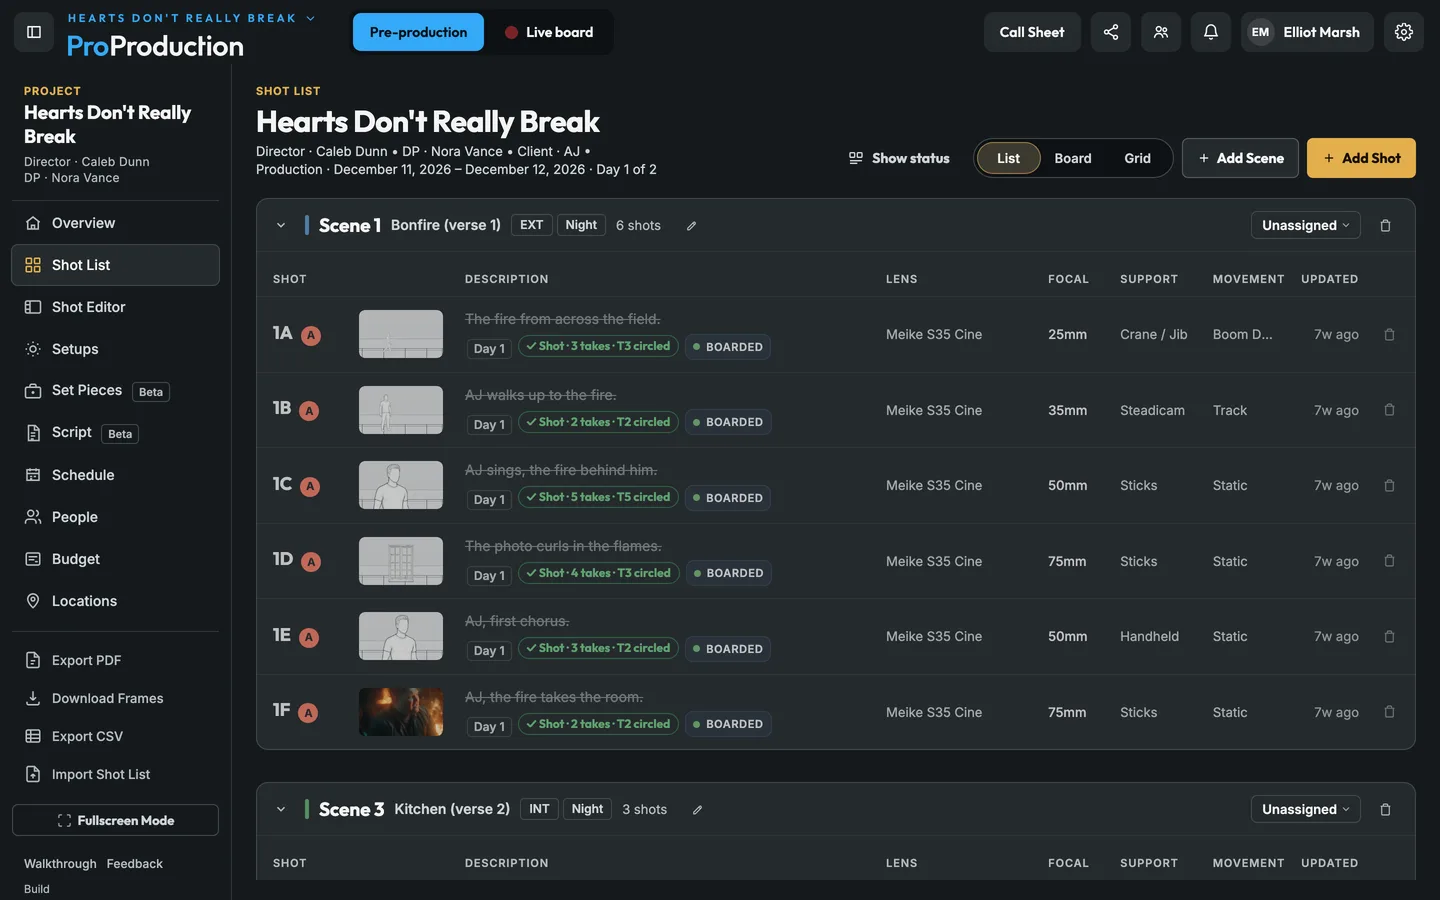The image size is (1440, 900).
Task: Open the notifications bell
Action: [1210, 32]
